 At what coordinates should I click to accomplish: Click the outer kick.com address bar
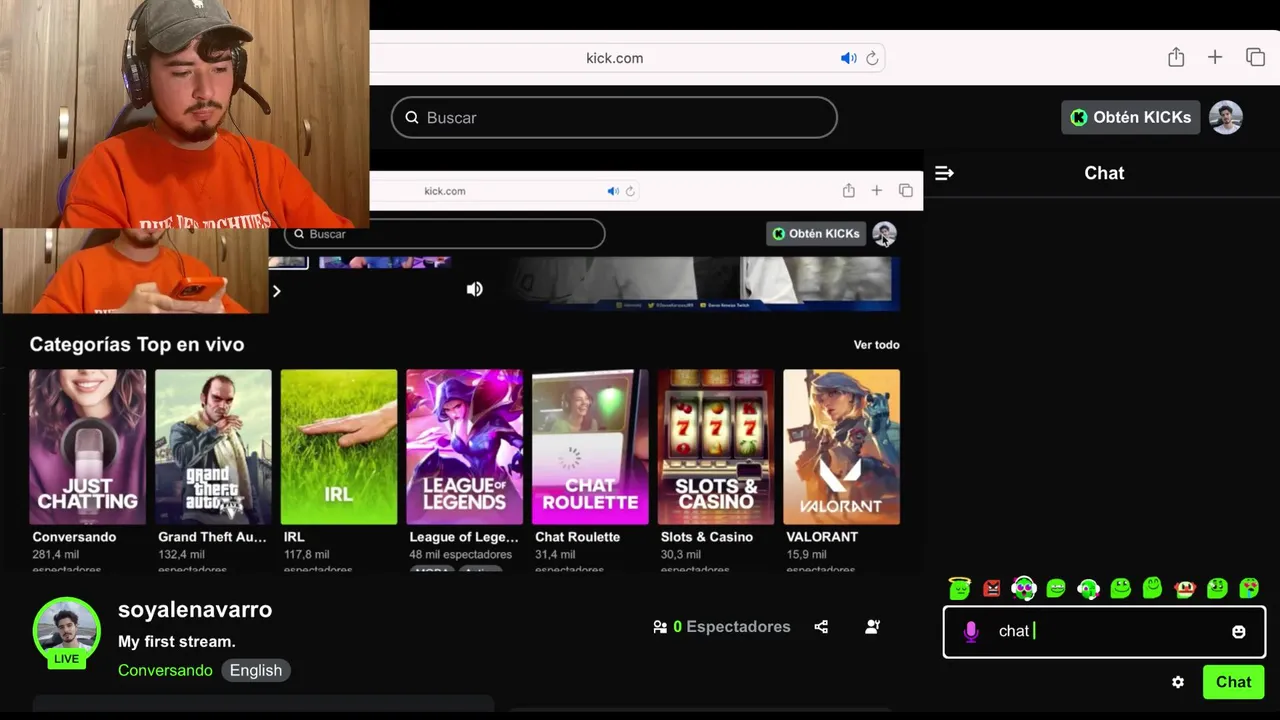[x=614, y=58]
